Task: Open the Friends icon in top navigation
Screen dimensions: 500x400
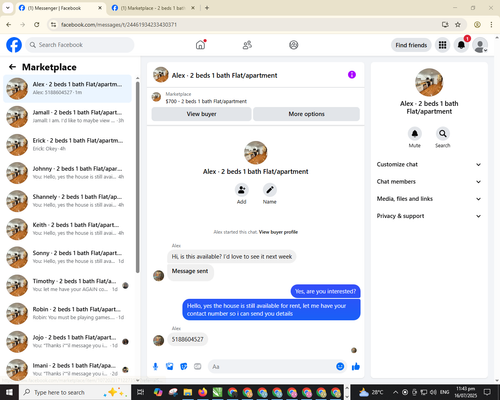Action: pos(247,45)
